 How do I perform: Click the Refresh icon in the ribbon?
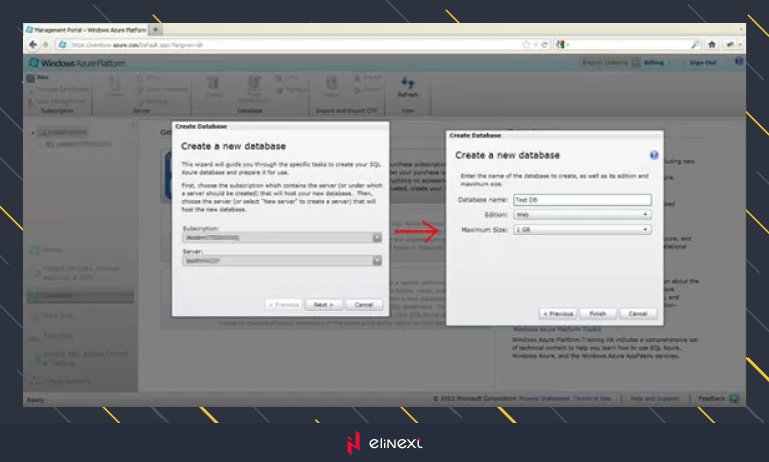point(406,87)
